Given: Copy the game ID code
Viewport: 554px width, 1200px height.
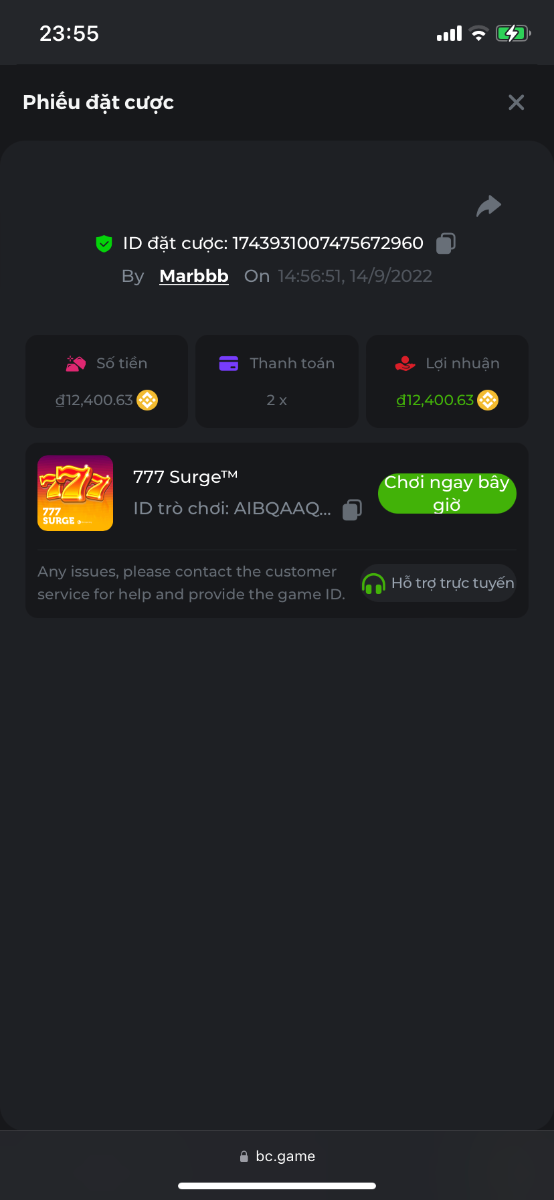Looking at the screenshot, I should (x=352, y=510).
